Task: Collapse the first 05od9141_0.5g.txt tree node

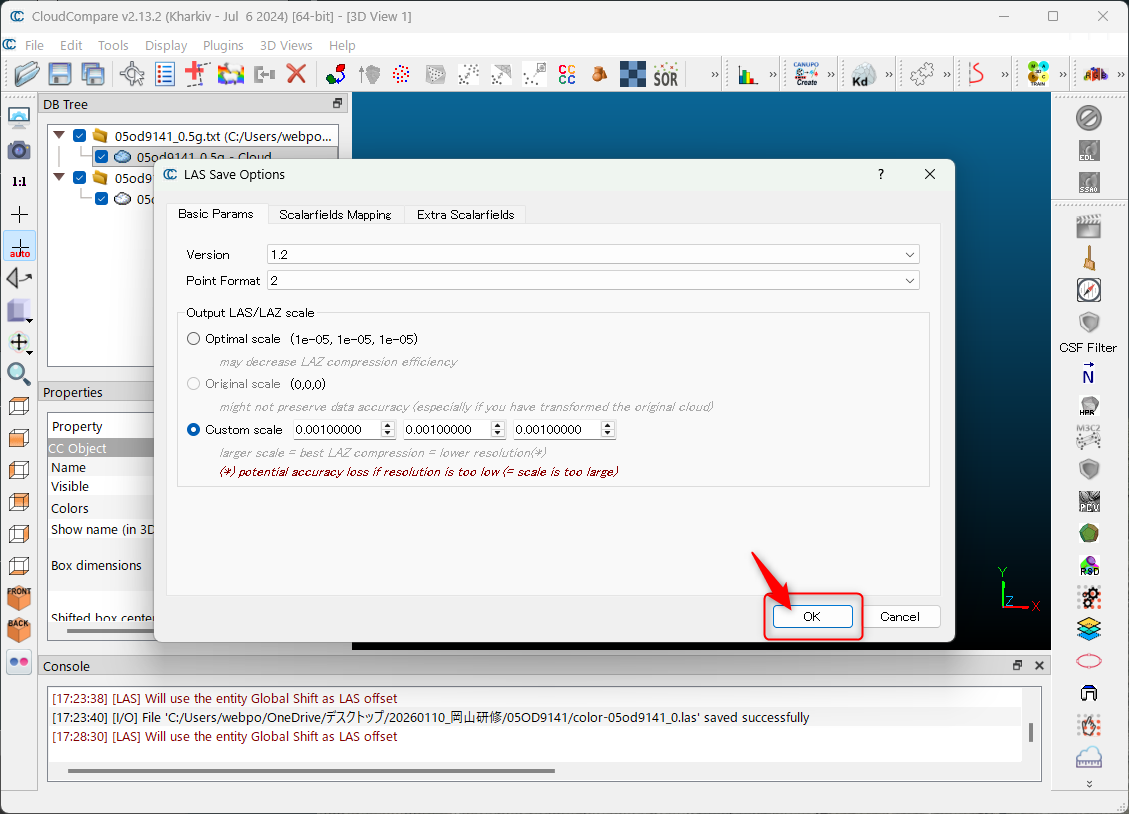Action: point(59,136)
